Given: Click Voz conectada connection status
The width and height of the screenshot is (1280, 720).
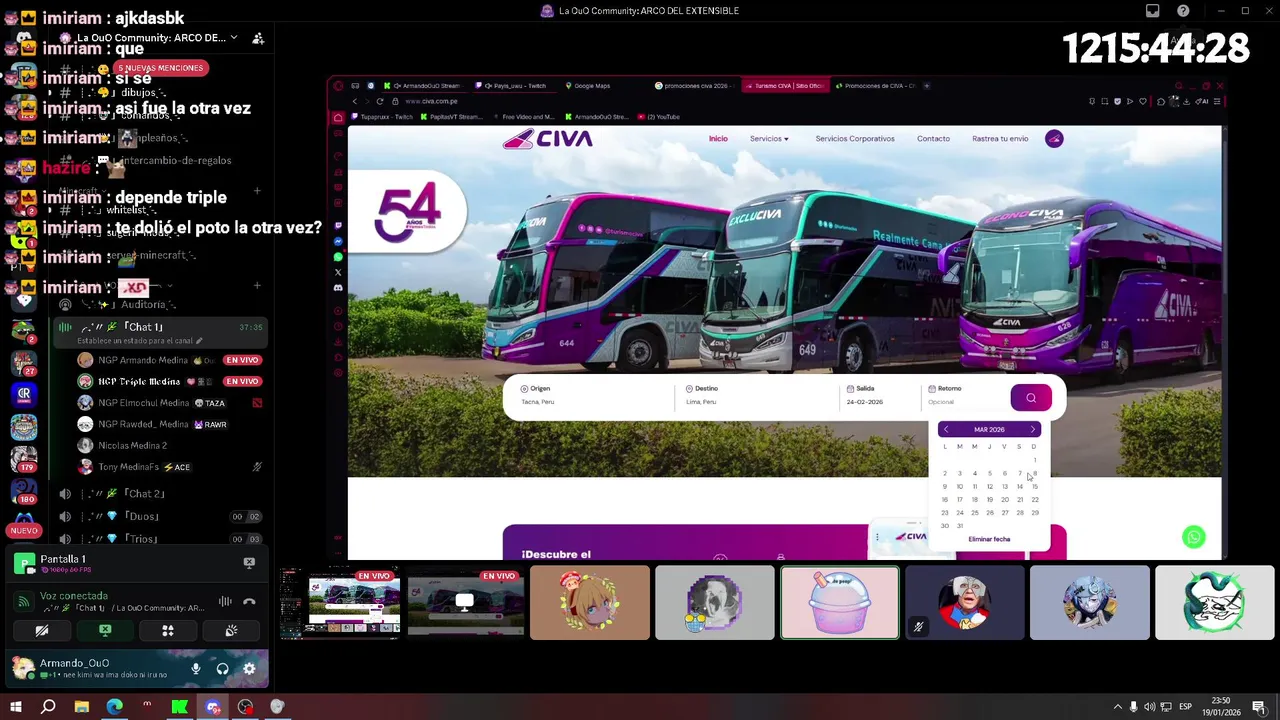Looking at the screenshot, I should (x=74, y=596).
